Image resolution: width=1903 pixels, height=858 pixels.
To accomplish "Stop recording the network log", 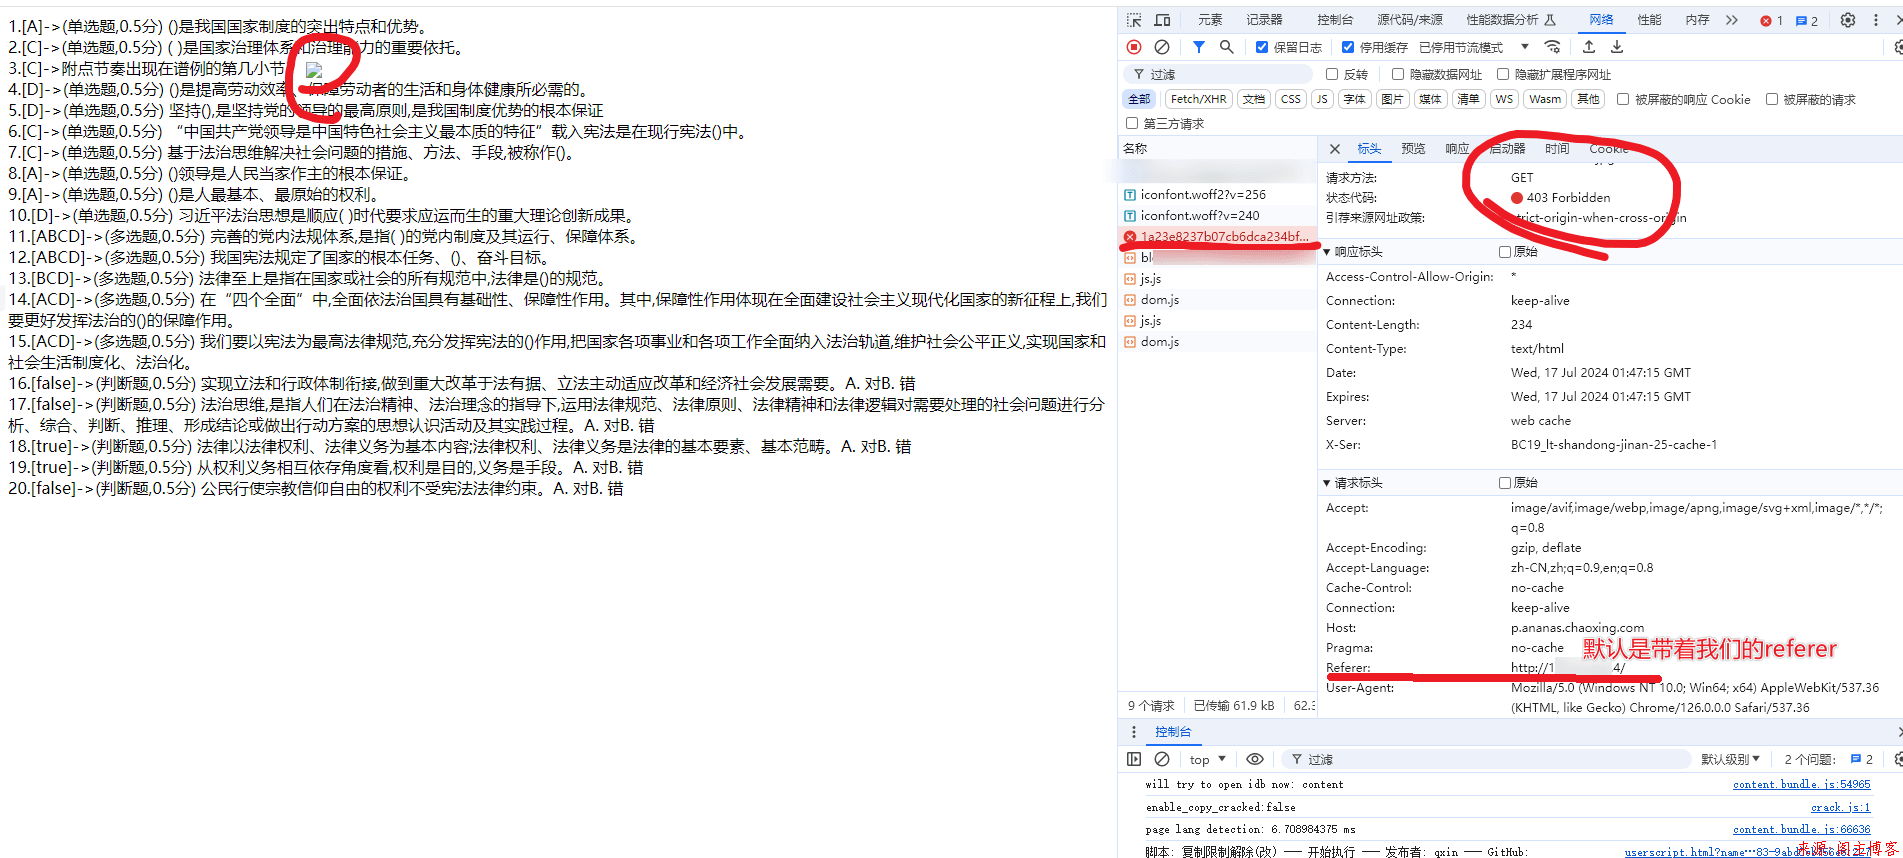I will tap(1134, 47).
